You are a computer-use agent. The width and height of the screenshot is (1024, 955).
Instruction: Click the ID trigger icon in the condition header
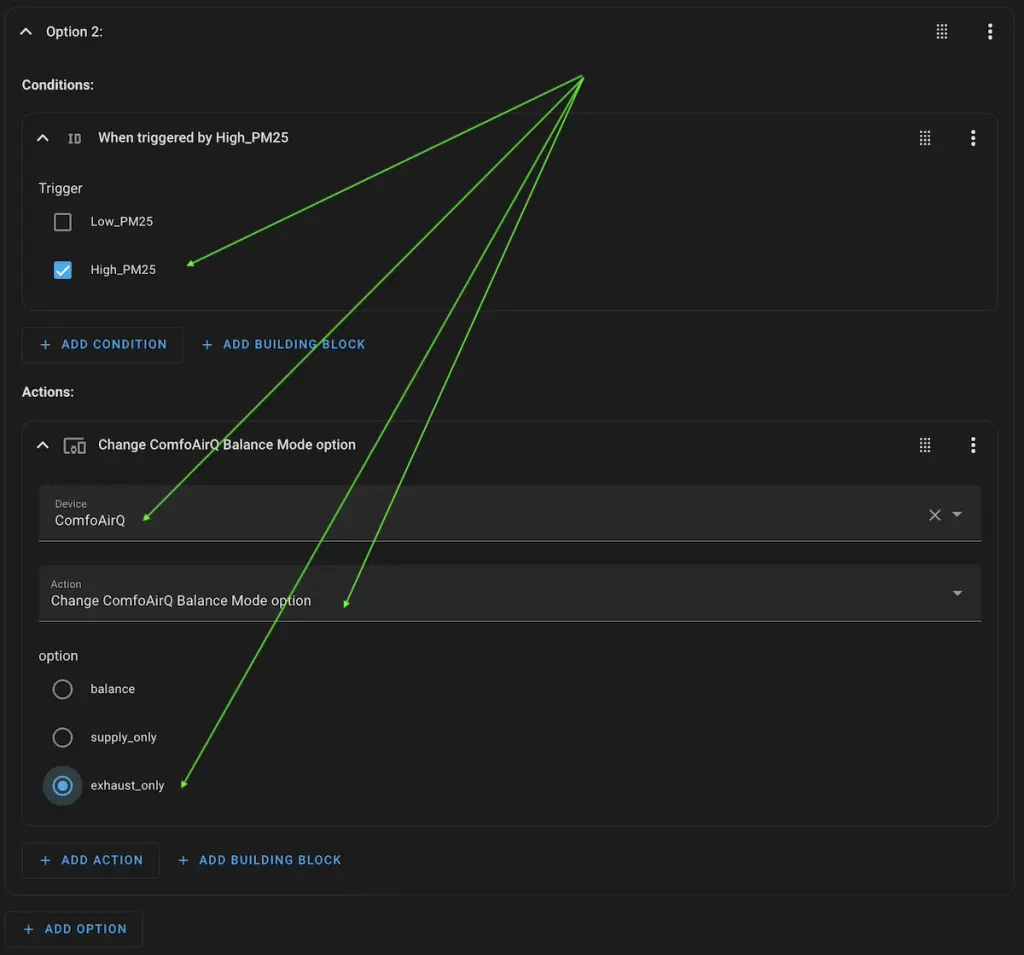tap(74, 138)
